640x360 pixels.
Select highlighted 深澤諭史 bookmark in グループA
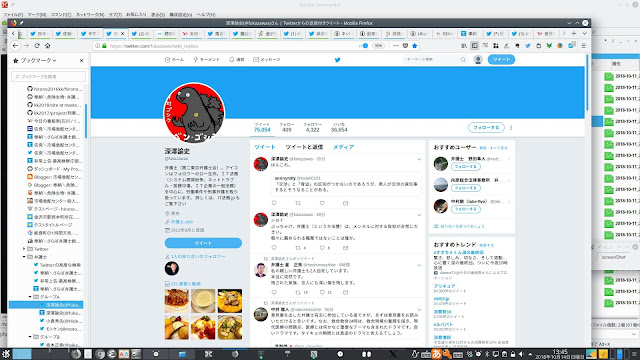point(46,304)
